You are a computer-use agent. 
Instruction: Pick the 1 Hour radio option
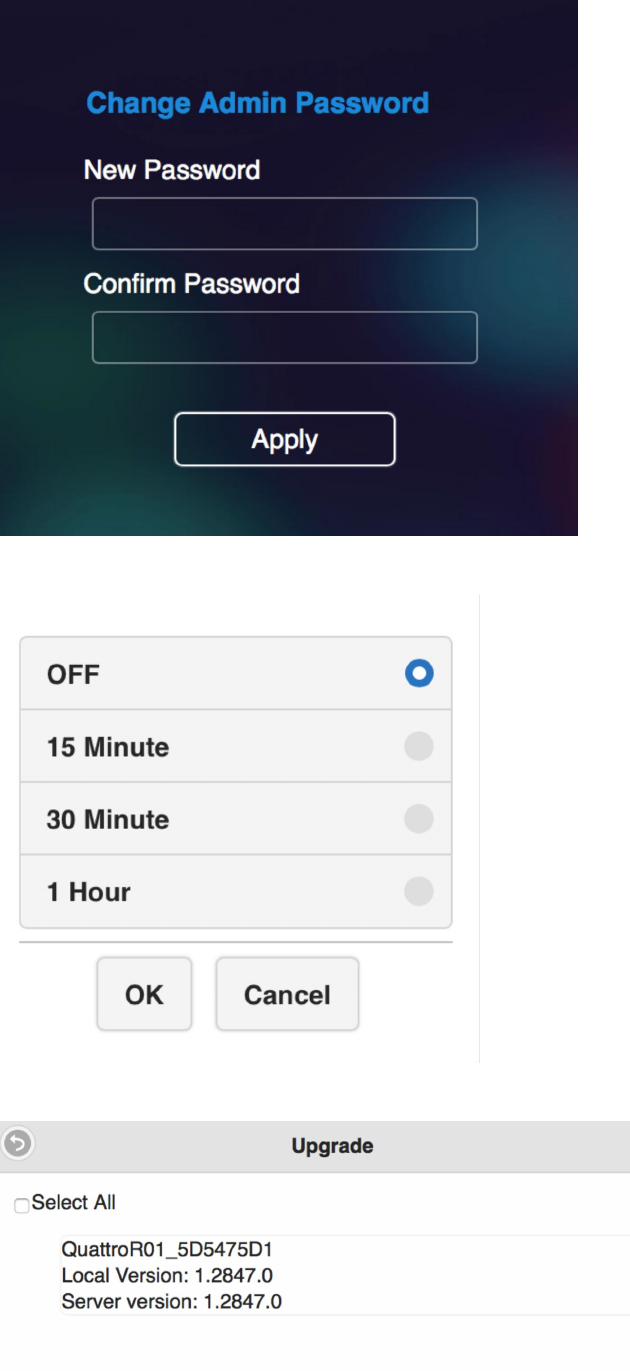pyautogui.click(x=420, y=891)
